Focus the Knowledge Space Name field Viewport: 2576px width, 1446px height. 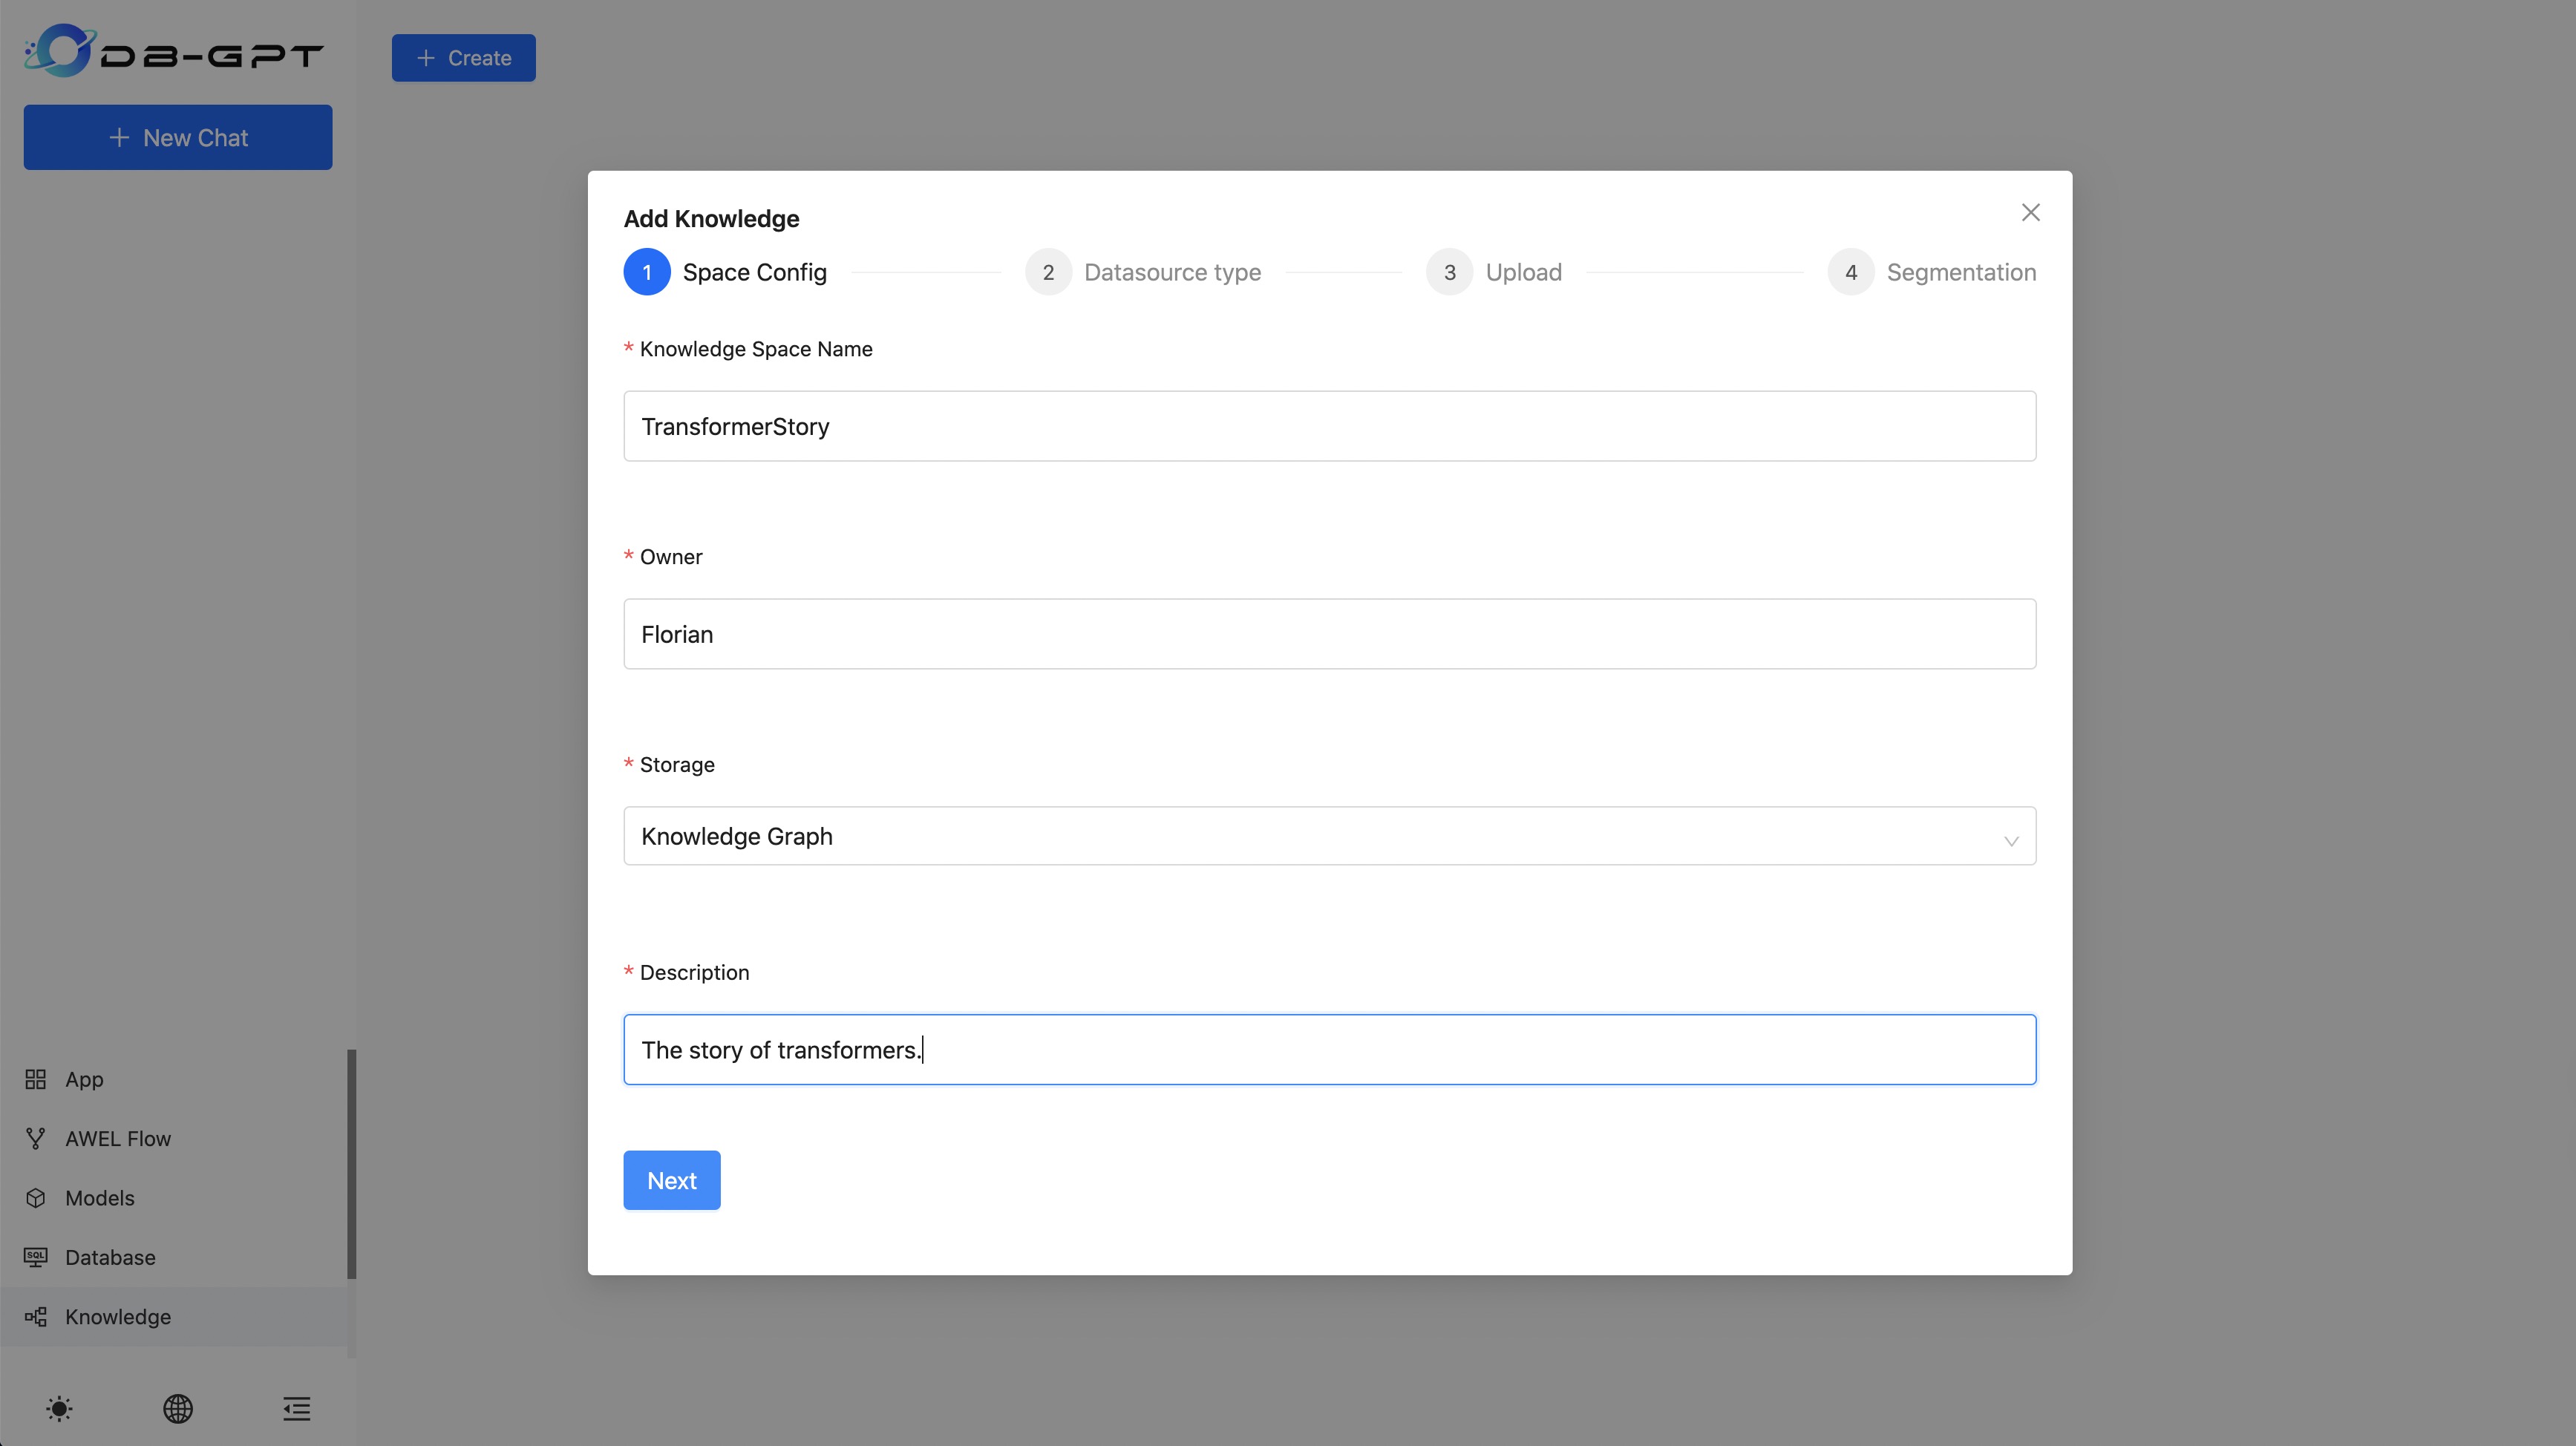(1329, 426)
